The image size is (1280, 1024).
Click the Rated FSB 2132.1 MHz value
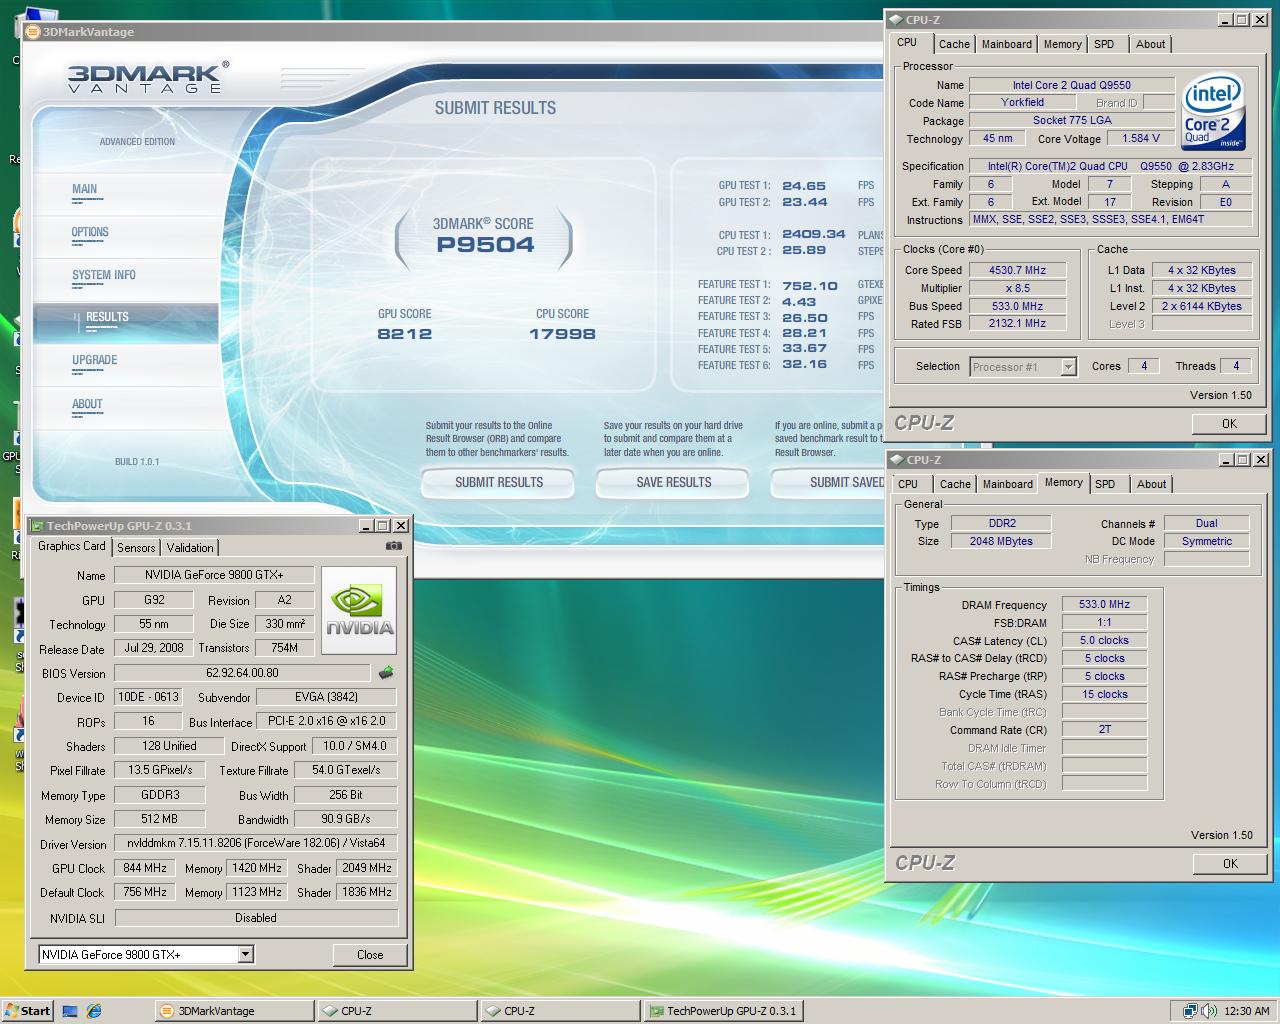1017,323
